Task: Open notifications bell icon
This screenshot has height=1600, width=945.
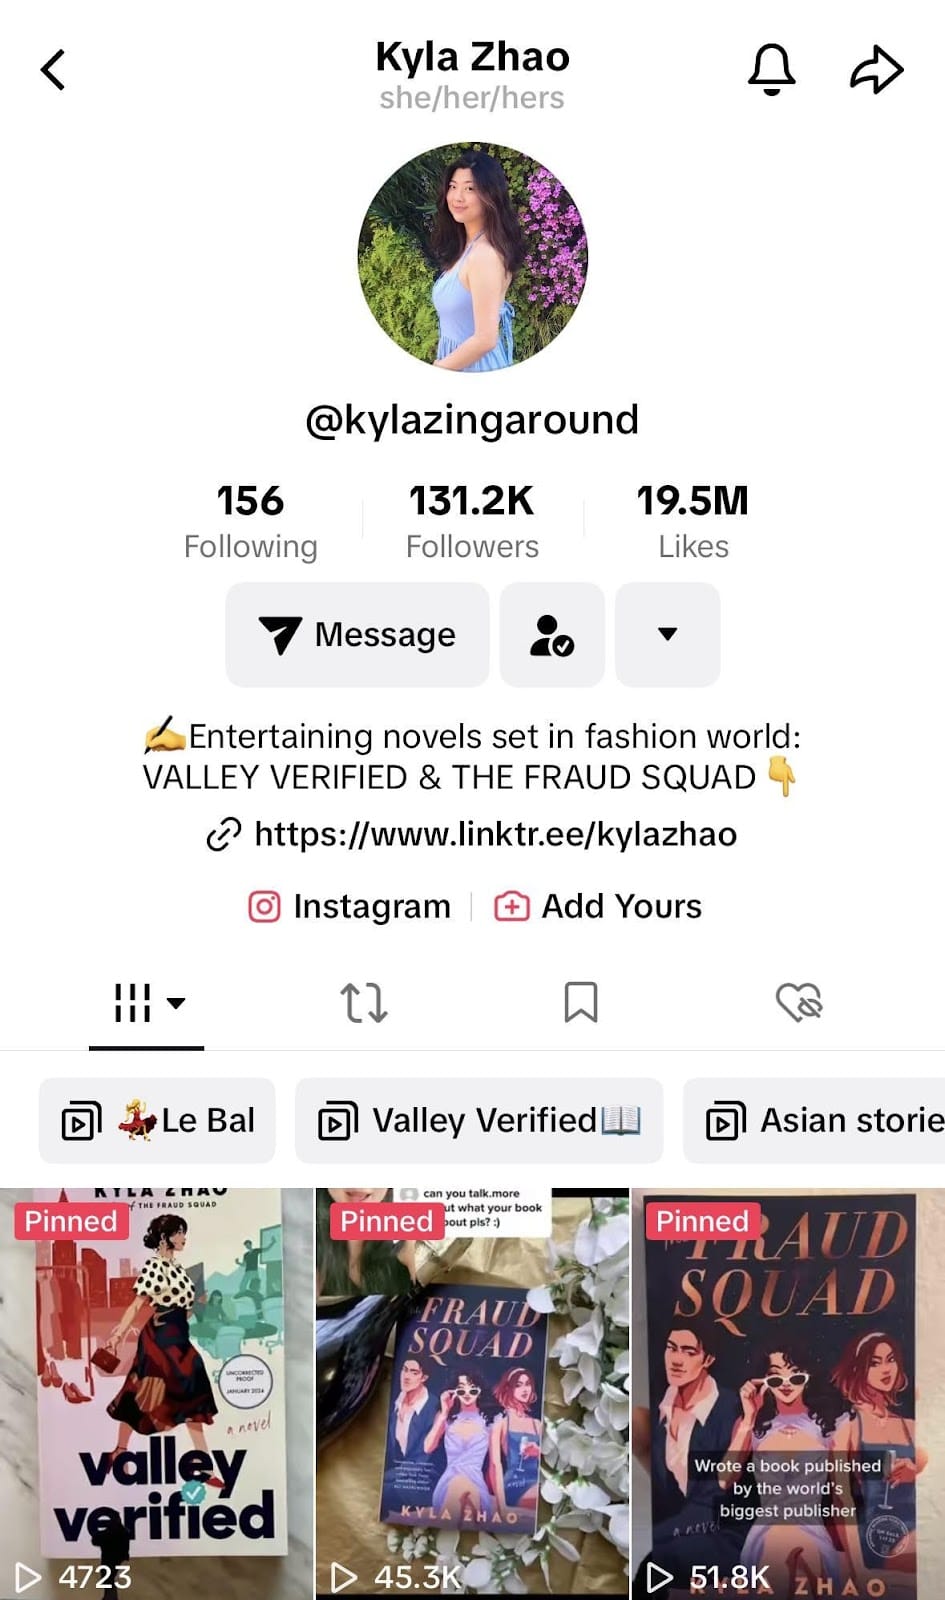Action: pos(772,70)
